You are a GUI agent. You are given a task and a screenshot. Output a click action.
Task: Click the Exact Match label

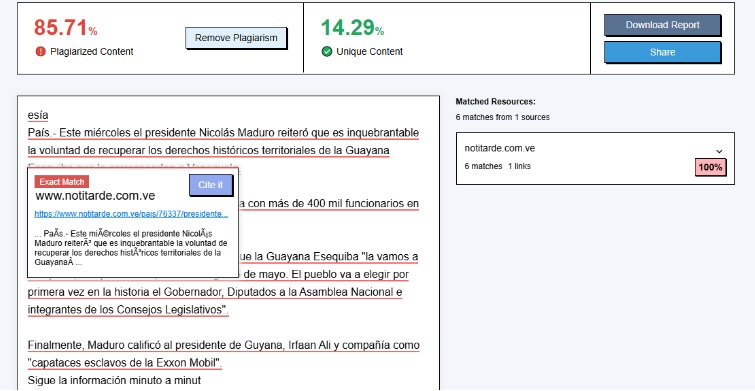pos(62,182)
